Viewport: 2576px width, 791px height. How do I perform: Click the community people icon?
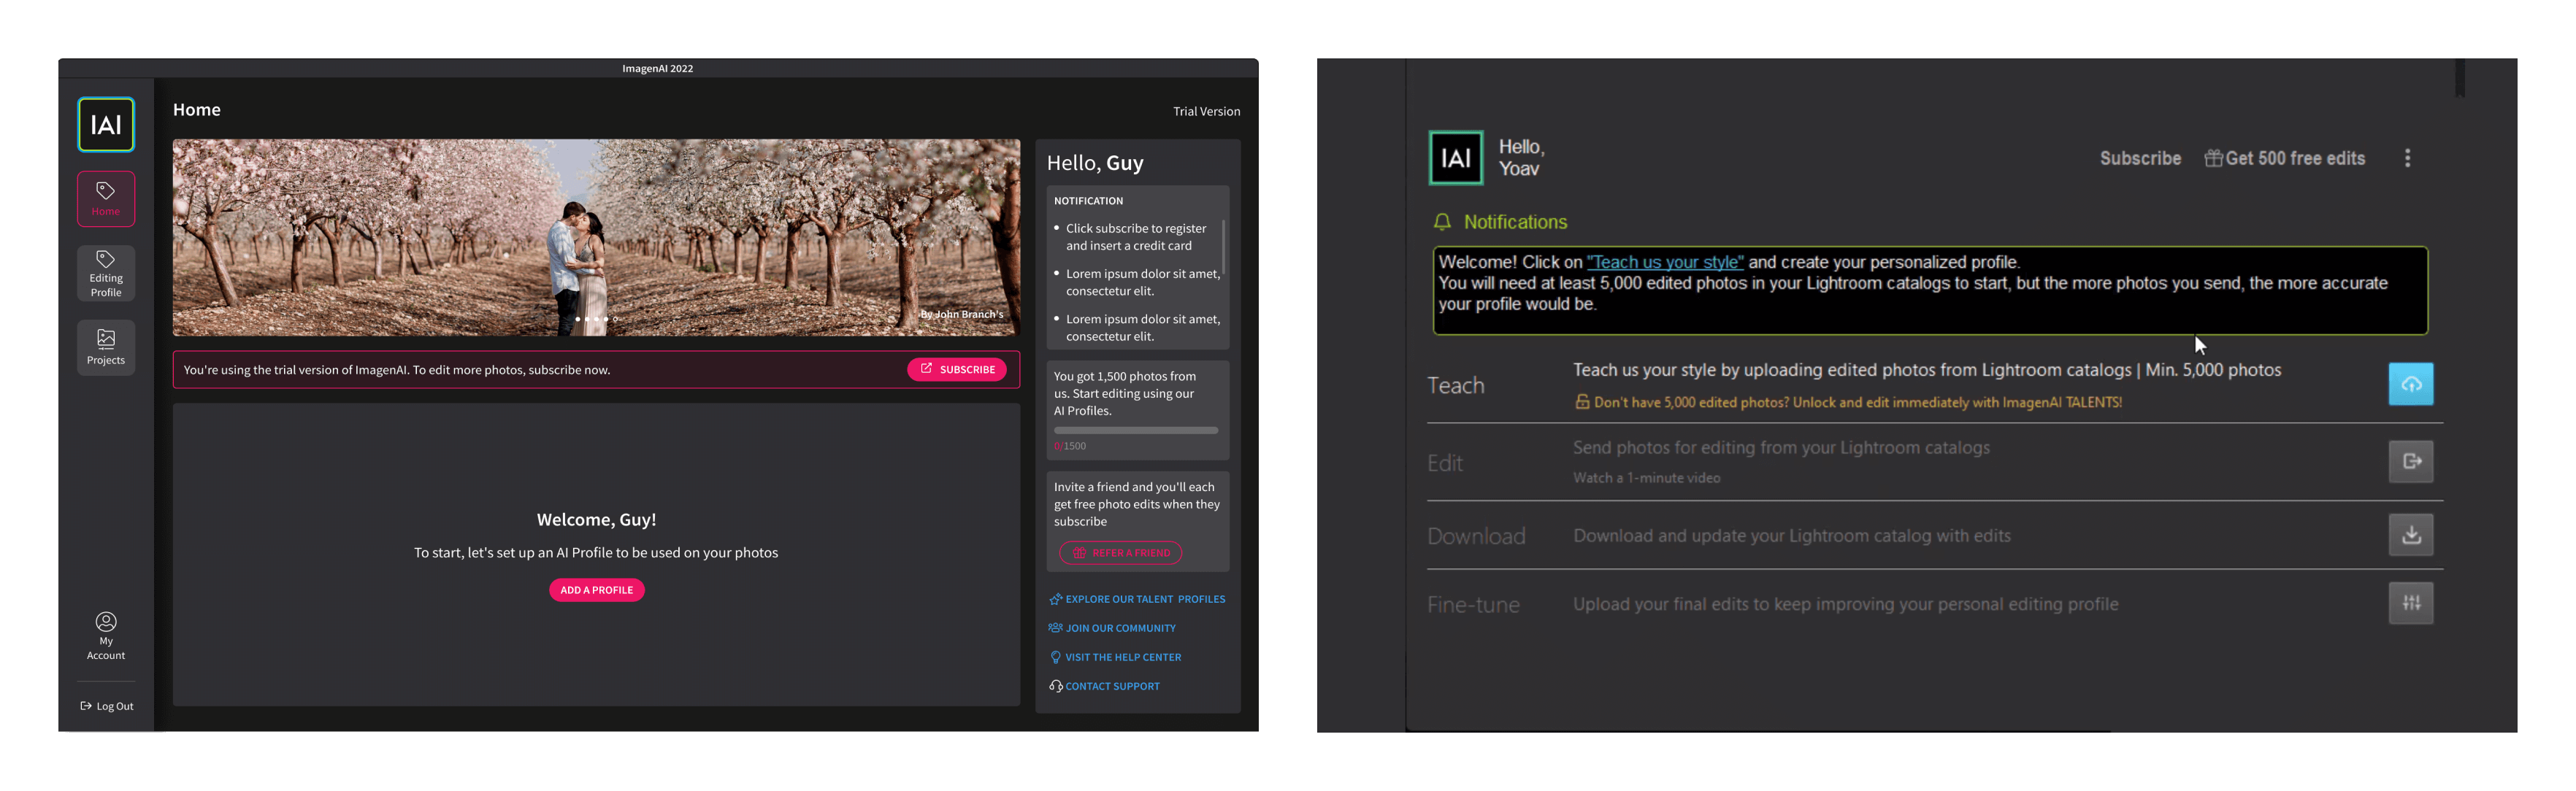click(1055, 628)
